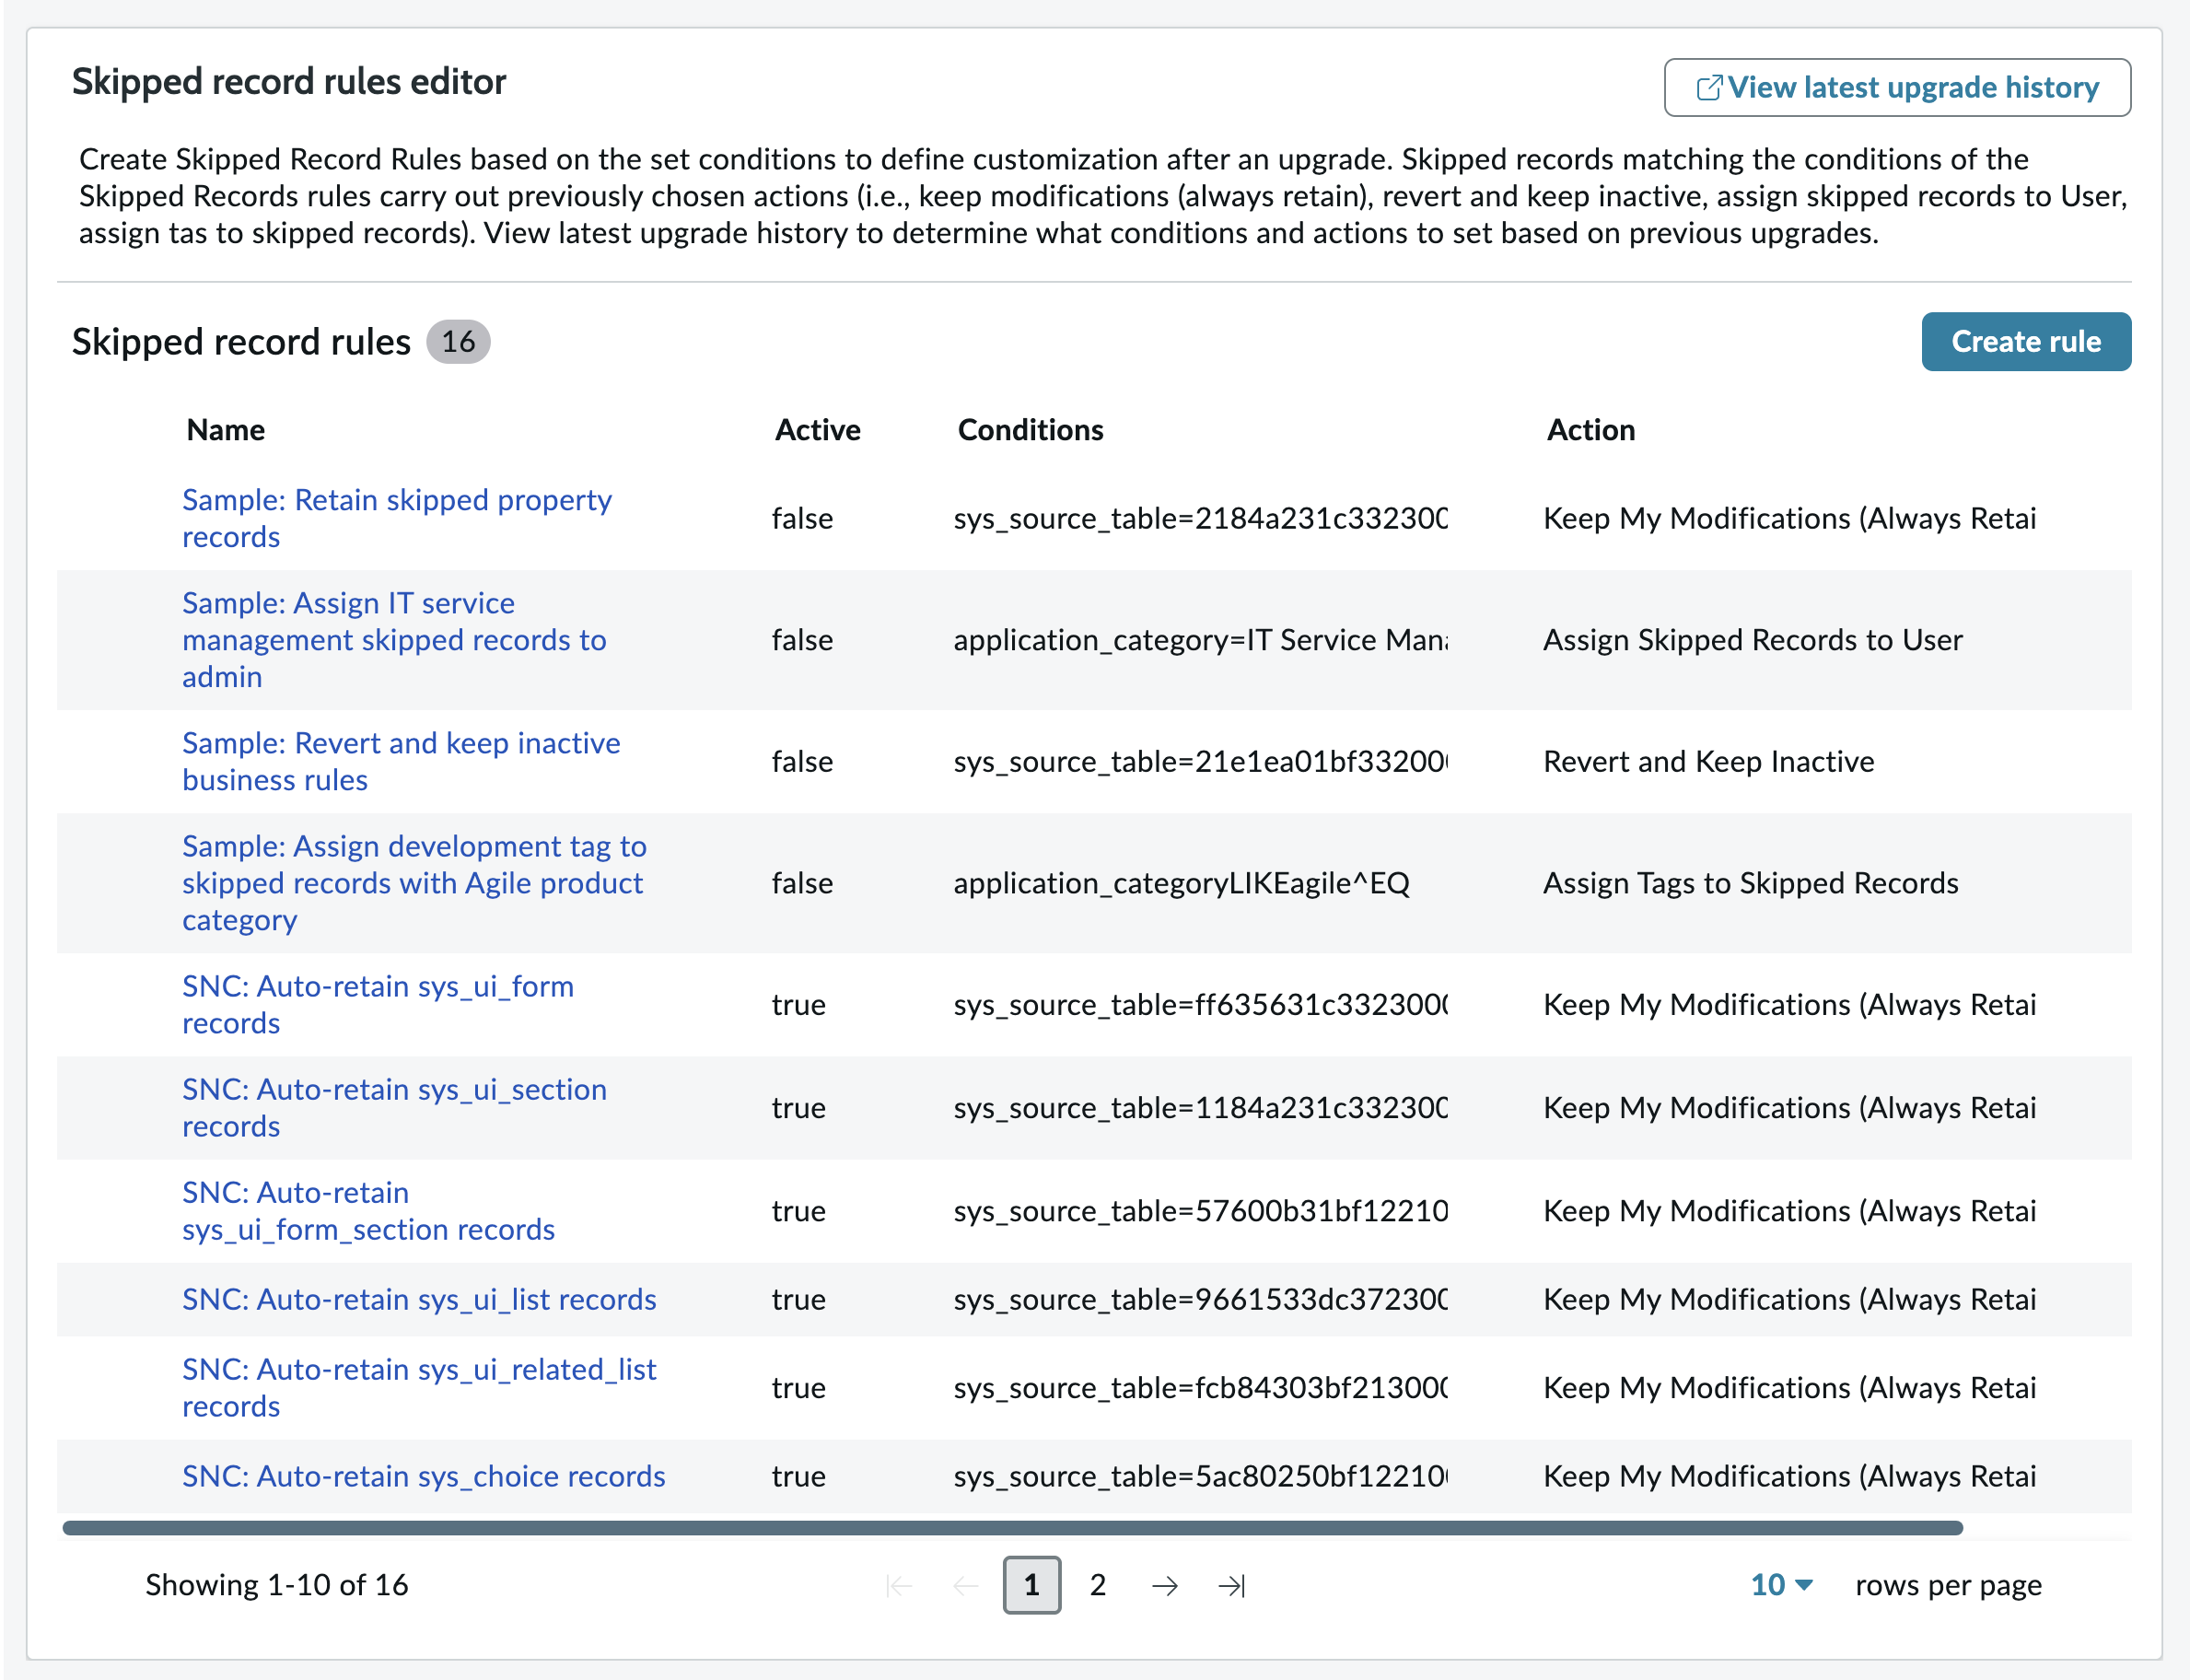
Task: Click Assign Tags to Skipped Records cell
Action: (1750, 883)
